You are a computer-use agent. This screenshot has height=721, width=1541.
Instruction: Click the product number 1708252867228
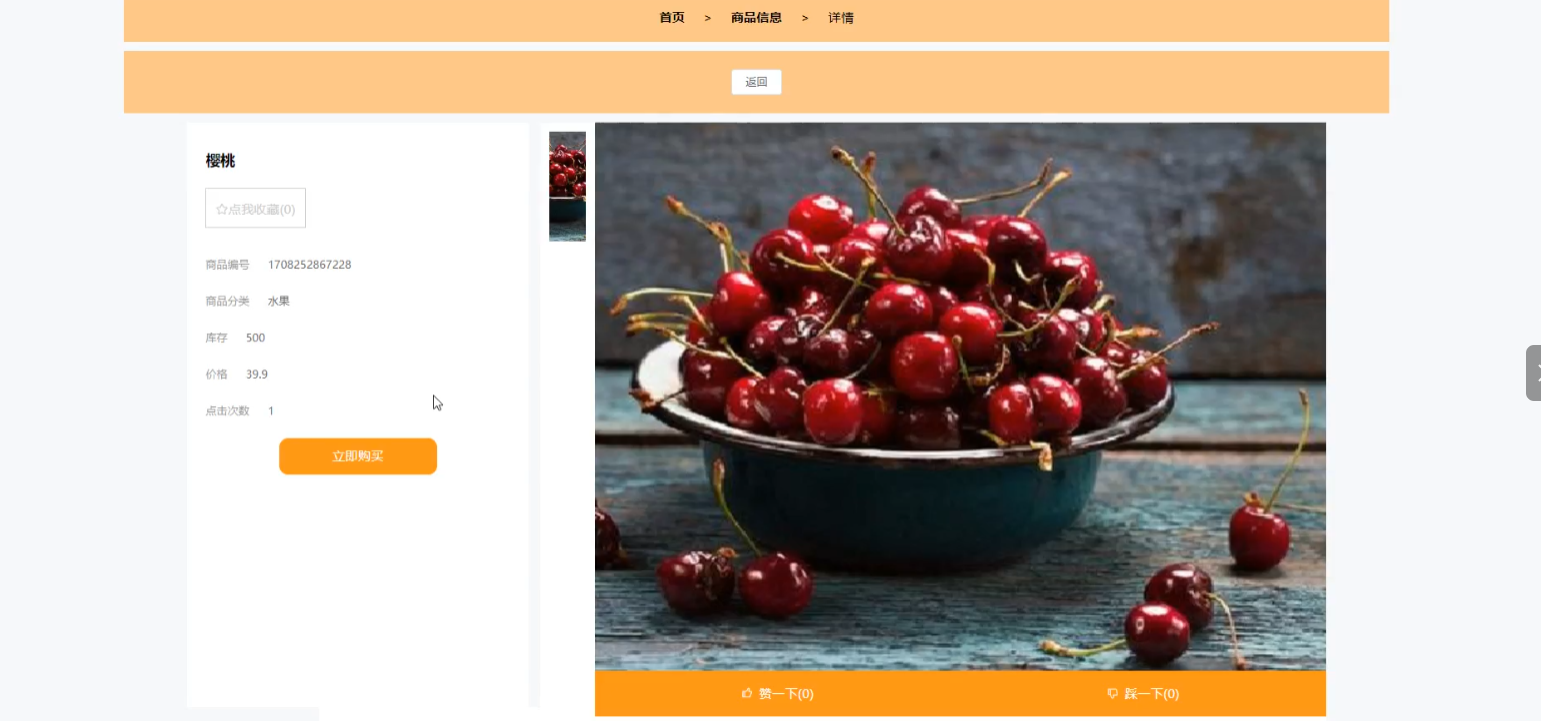click(309, 265)
